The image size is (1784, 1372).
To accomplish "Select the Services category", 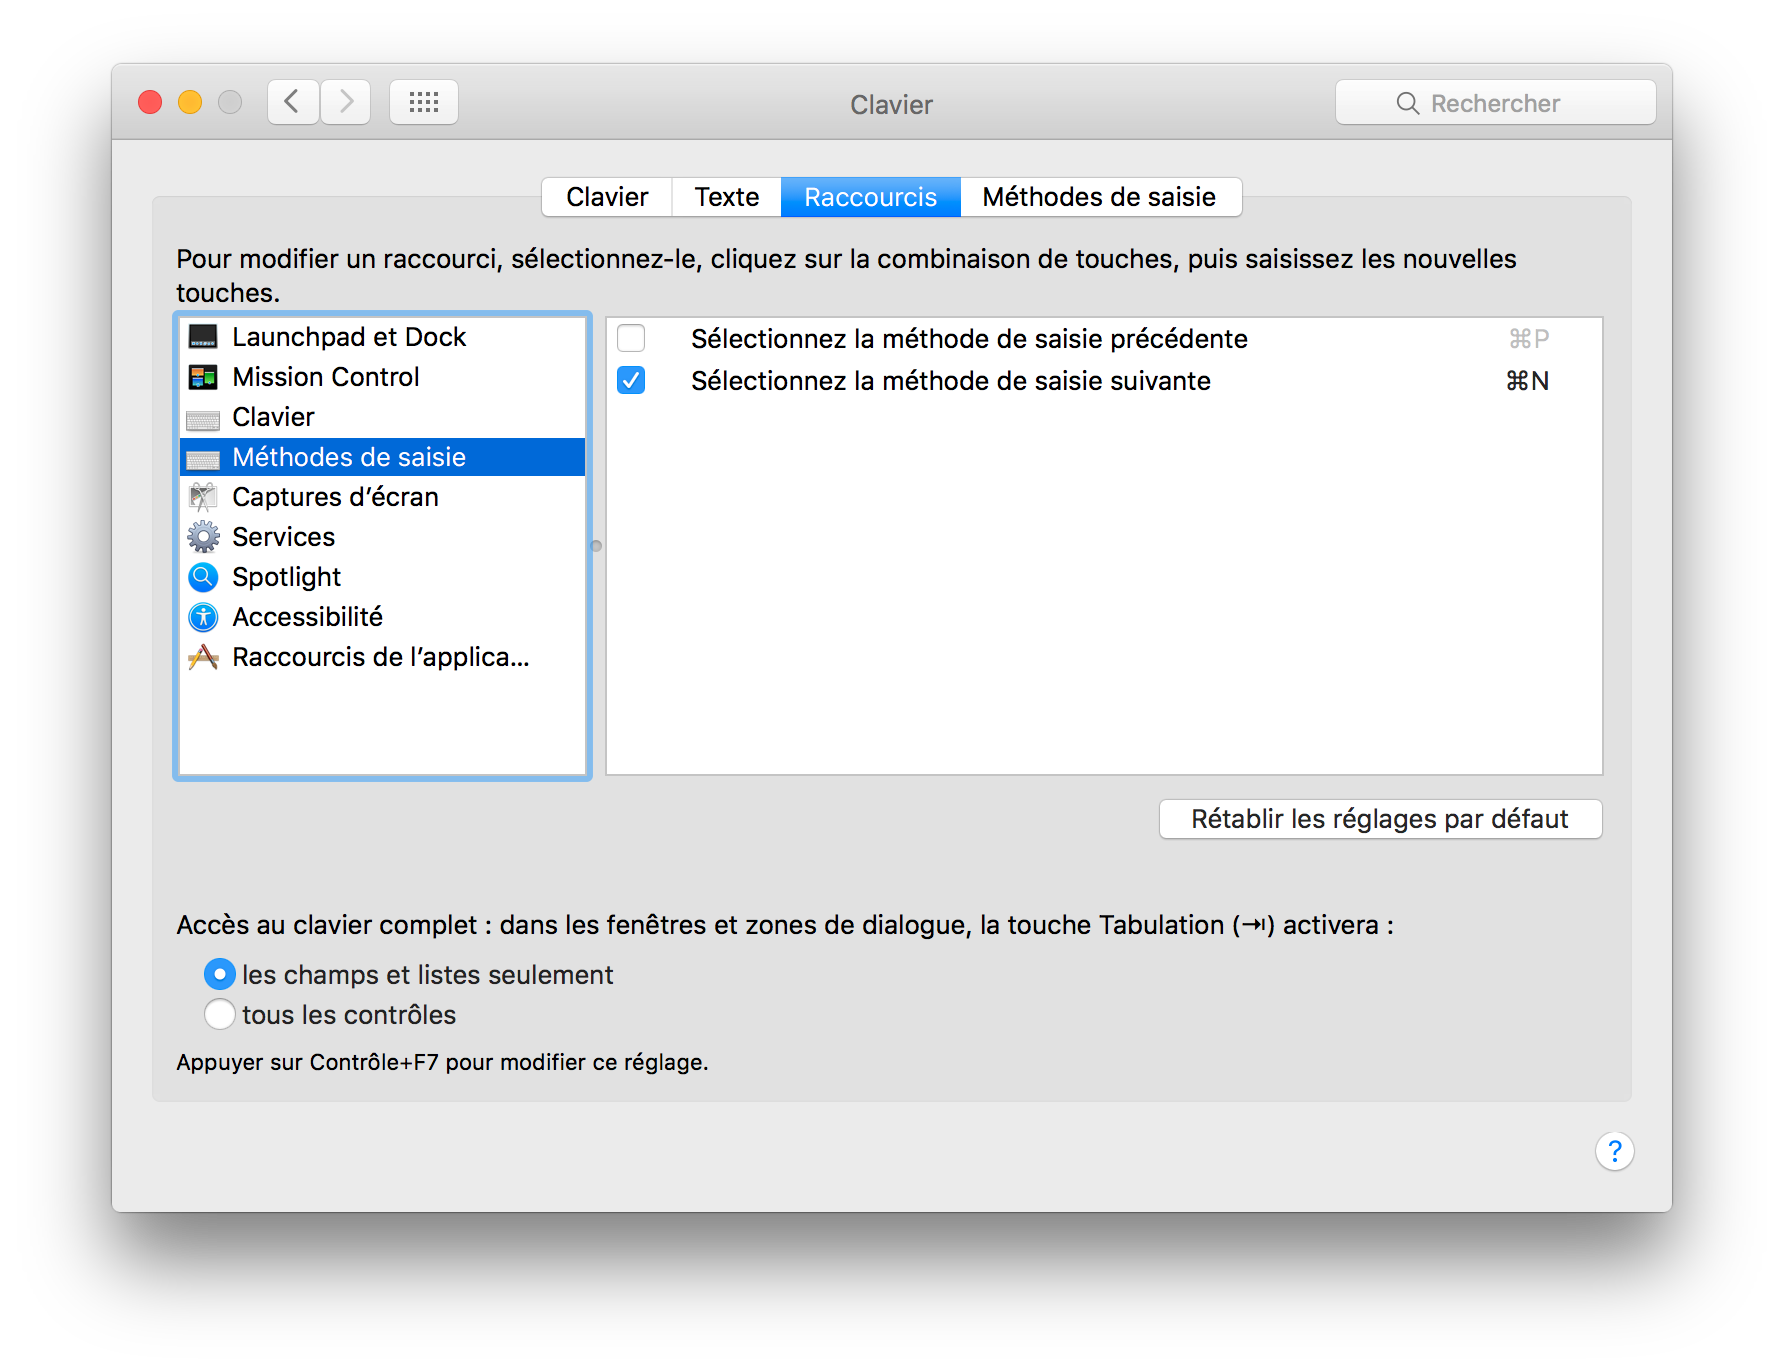I will [382, 537].
